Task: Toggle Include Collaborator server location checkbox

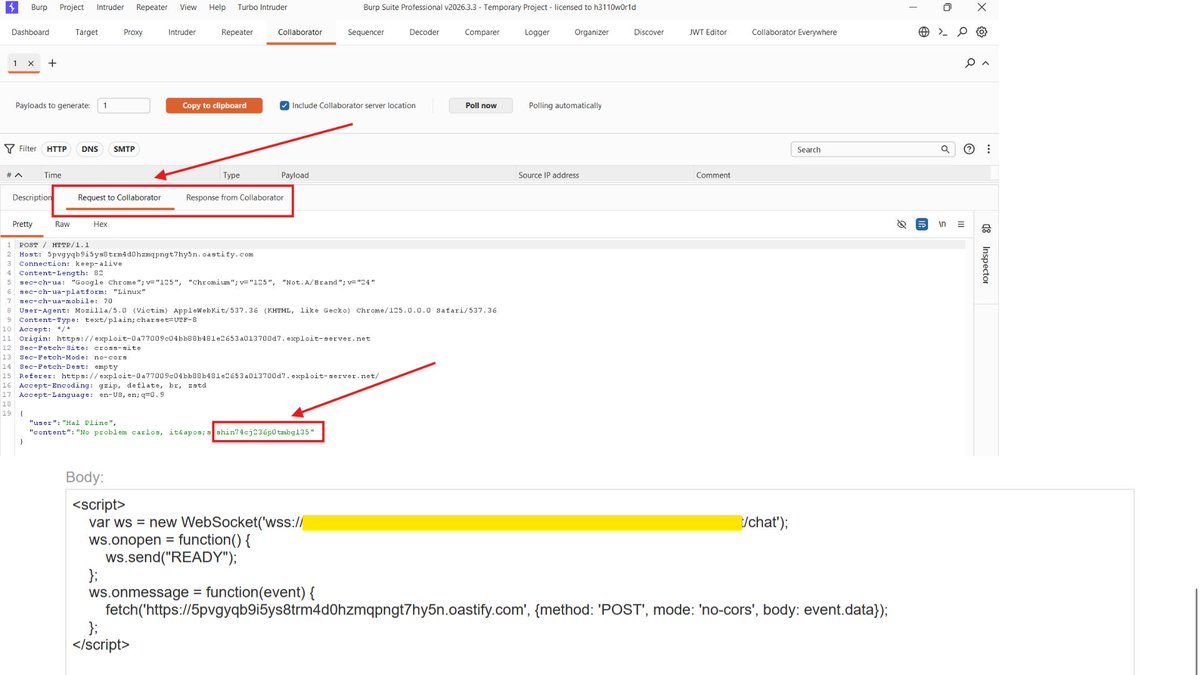Action: pos(285,105)
